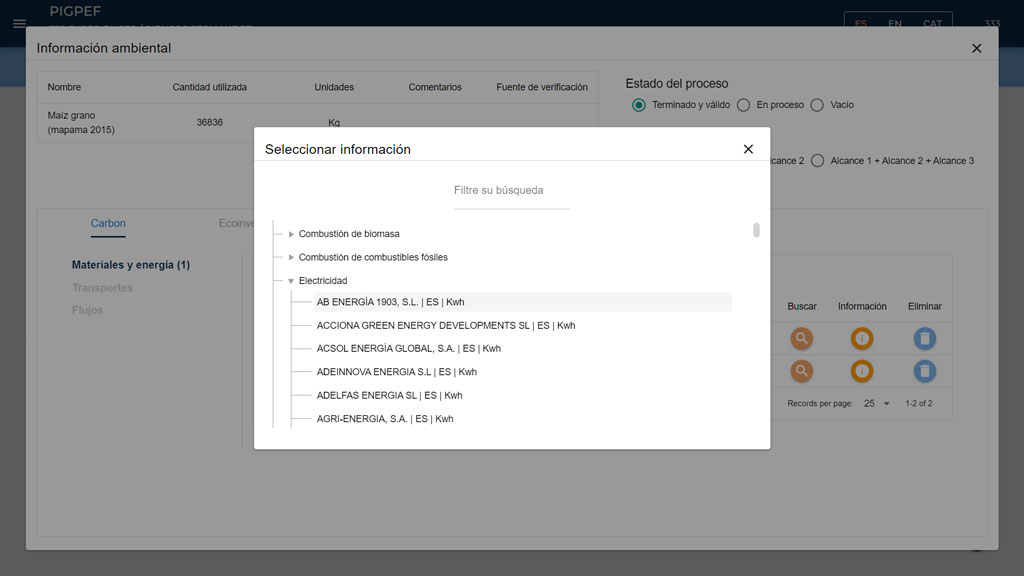Image resolution: width=1024 pixels, height=576 pixels.
Task: Select 'ACCIONA GREEN ENERGY DEVELOPMENTS SL' entry
Action: pyautogui.click(x=445, y=325)
